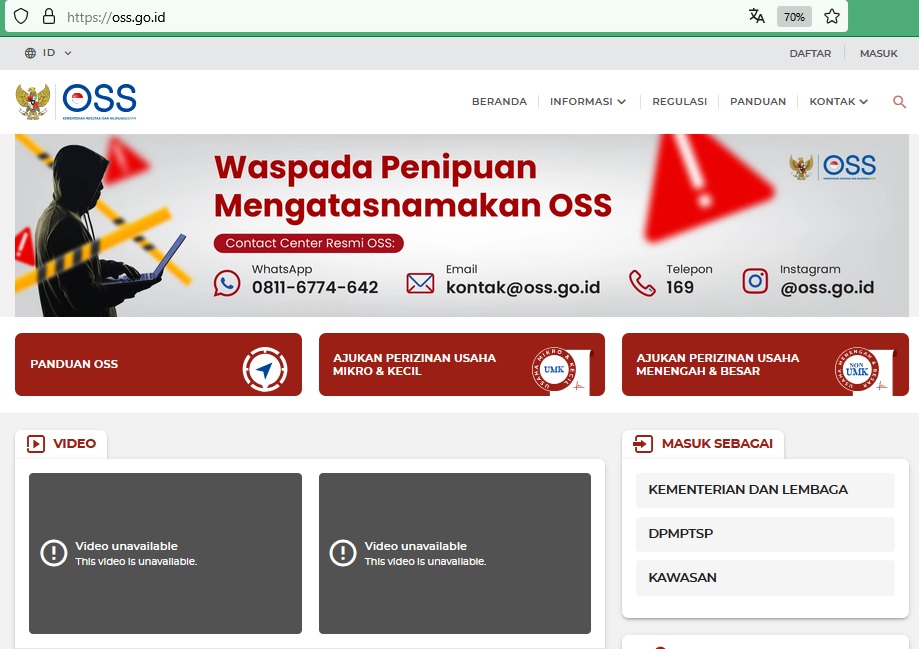Select the MASUK SEBAGAI tab
This screenshot has width=919, height=649.
(x=703, y=444)
